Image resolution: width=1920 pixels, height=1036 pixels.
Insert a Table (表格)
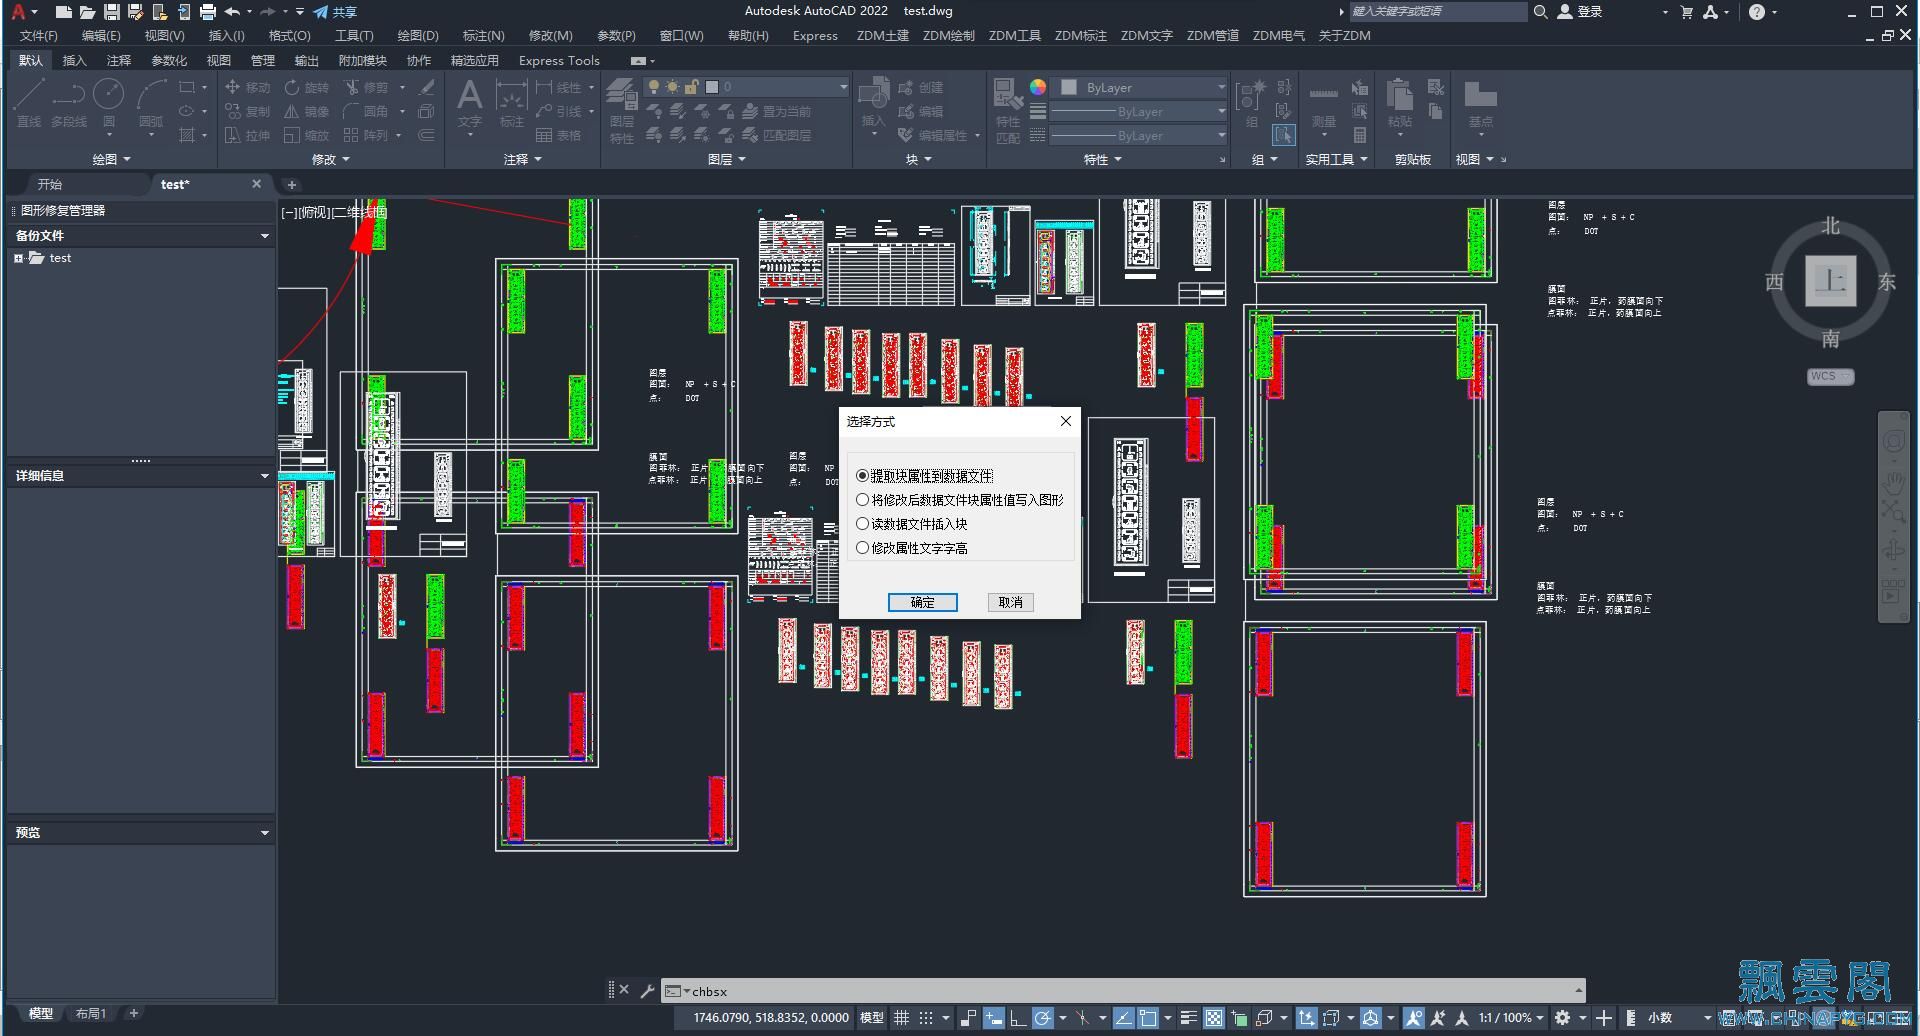[559, 135]
